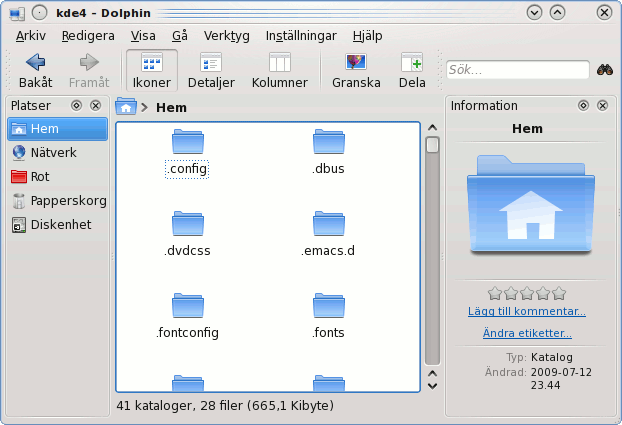Select Nätverk in the places sidebar

coord(53,152)
